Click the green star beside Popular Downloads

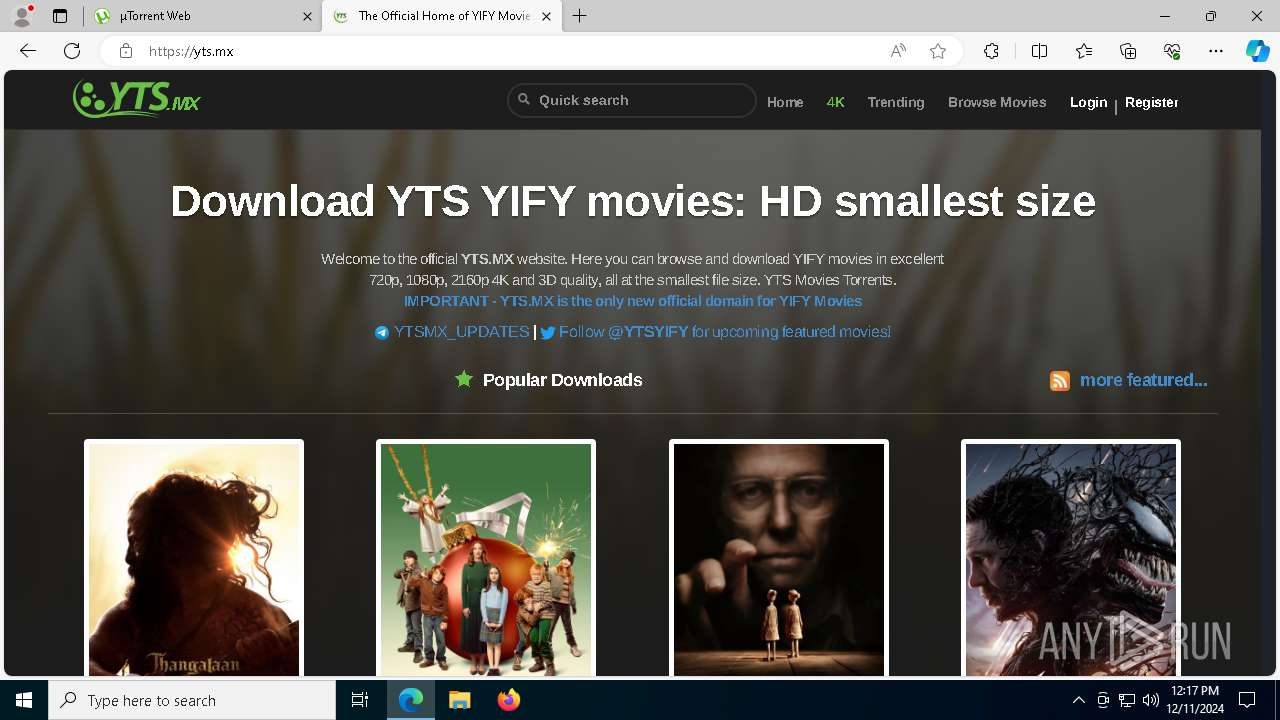tap(463, 379)
